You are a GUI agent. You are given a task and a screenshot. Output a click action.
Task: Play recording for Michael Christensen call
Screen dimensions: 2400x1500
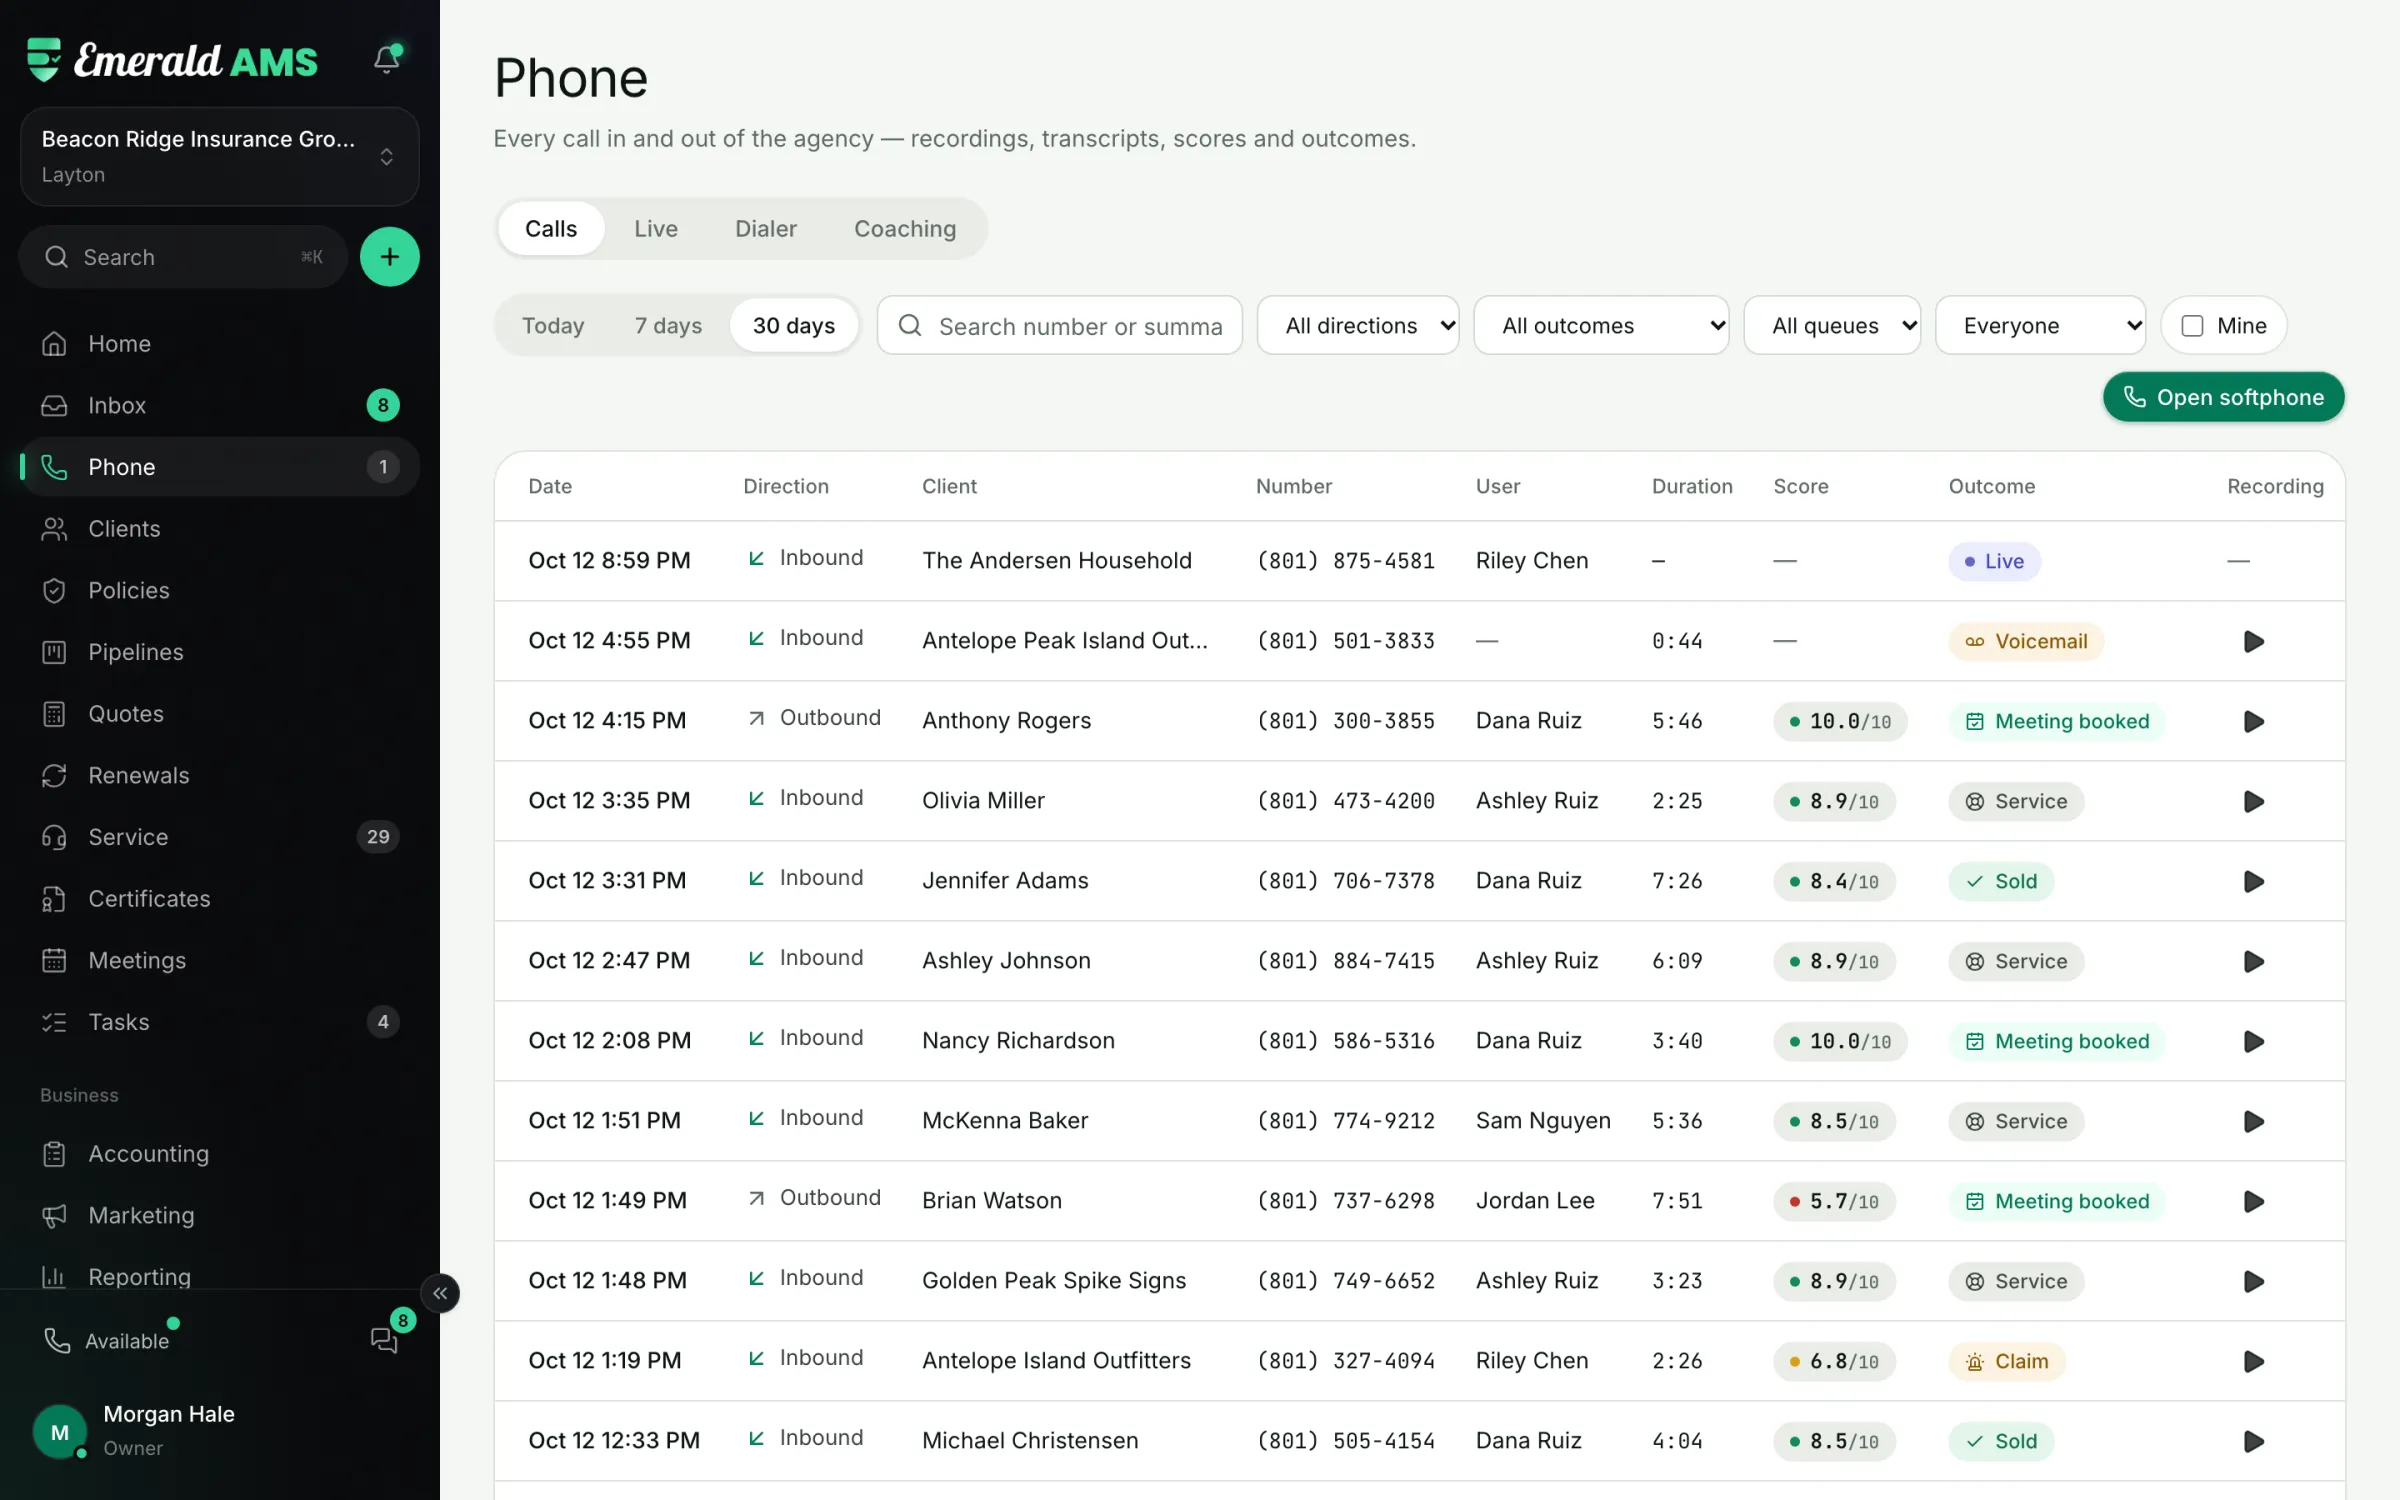pyautogui.click(x=2253, y=1441)
